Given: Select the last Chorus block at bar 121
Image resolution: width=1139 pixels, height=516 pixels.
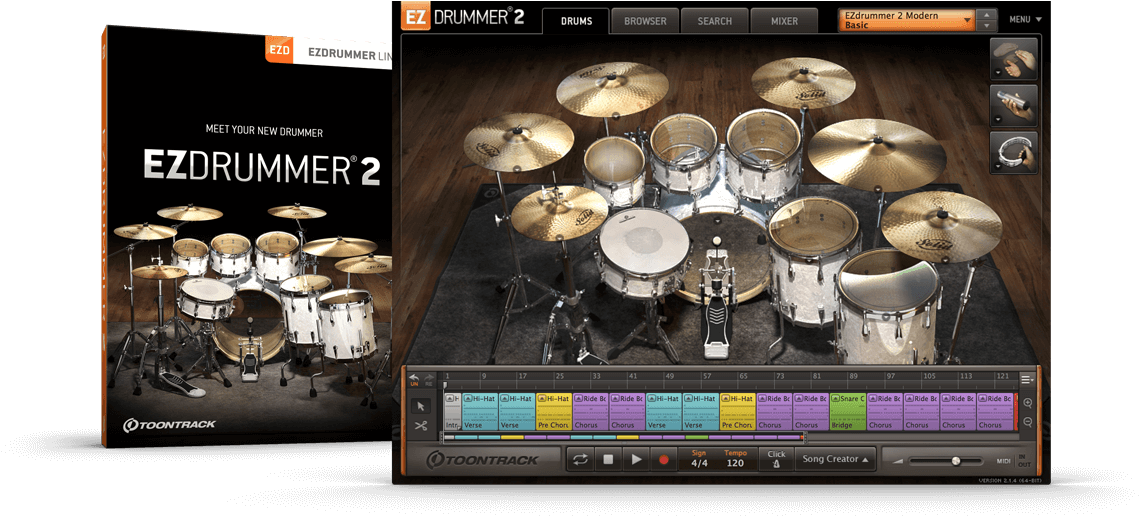Looking at the screenshot, I should tap(994, 411).
